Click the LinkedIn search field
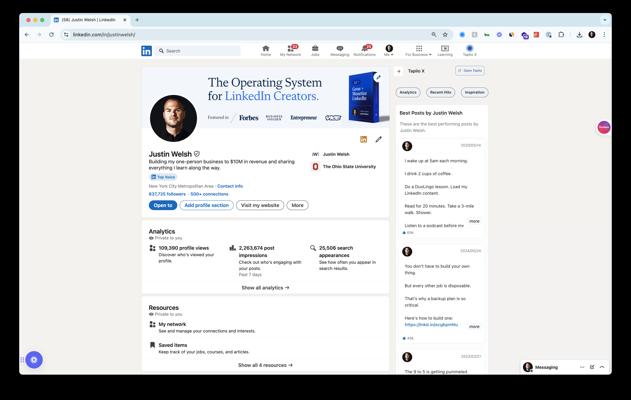This screenshot has height=400, width=631. coord(200,50)
